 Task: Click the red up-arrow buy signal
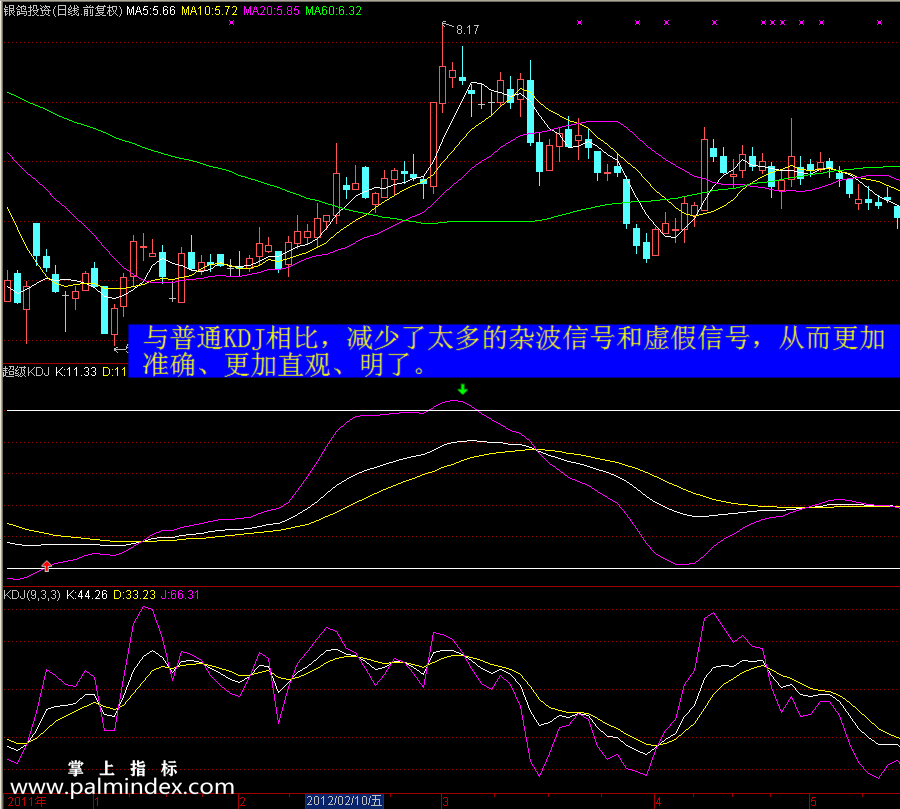tap(46, 566)
